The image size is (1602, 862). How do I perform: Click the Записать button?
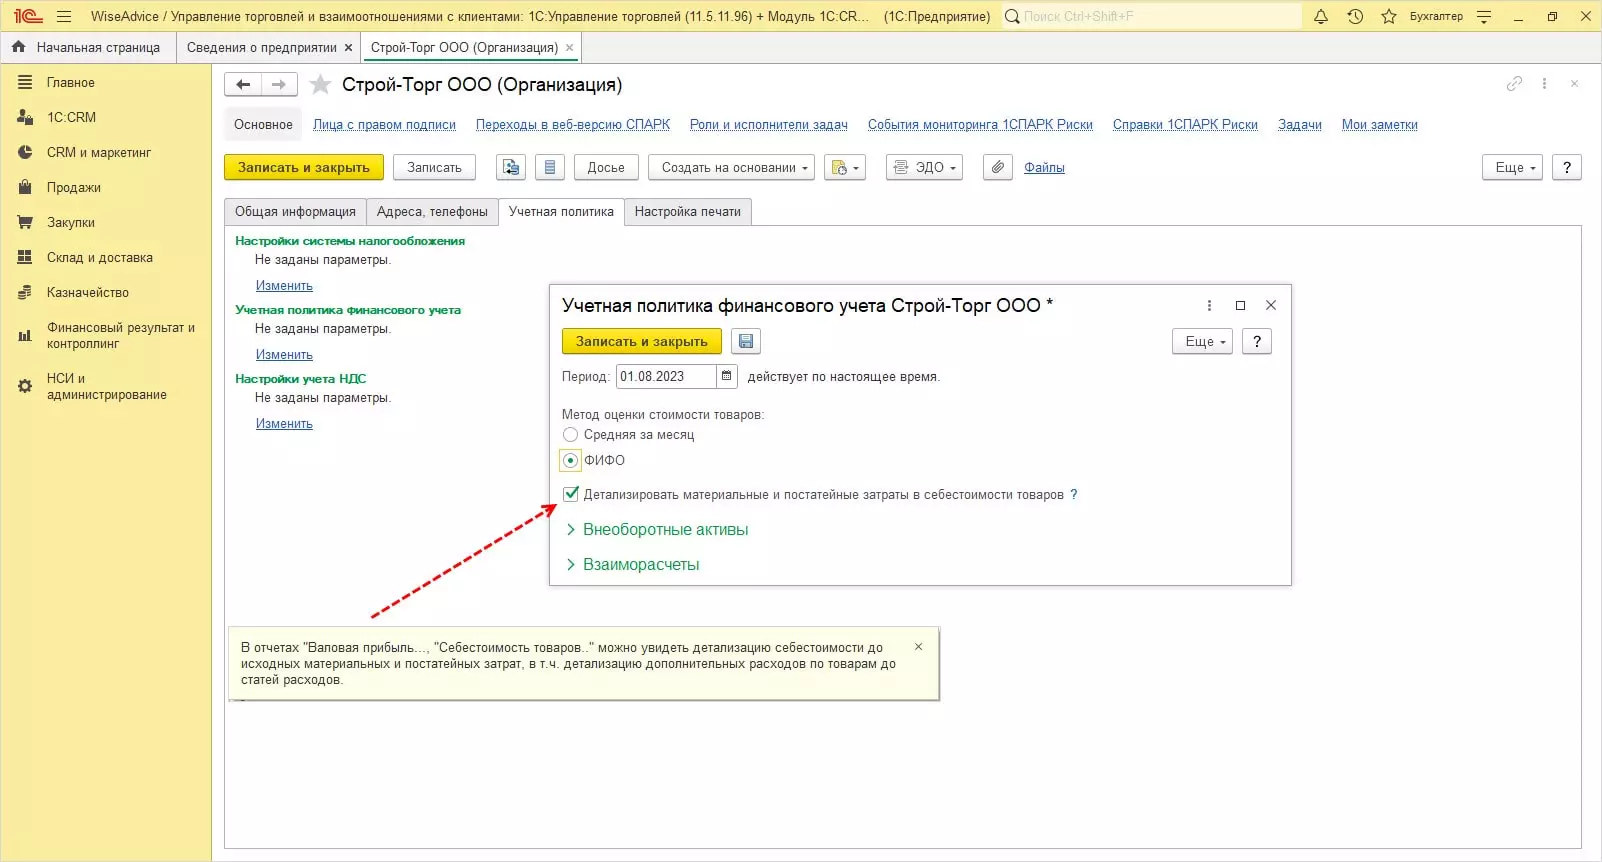[x=434, y=167]
